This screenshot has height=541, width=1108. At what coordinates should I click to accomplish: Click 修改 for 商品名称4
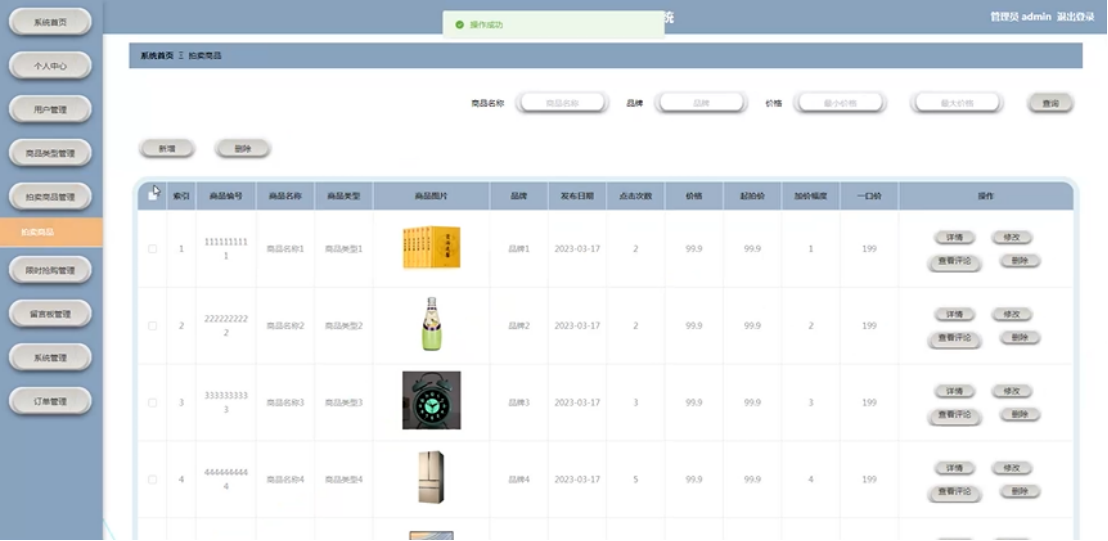click(x=1011, y=468)
